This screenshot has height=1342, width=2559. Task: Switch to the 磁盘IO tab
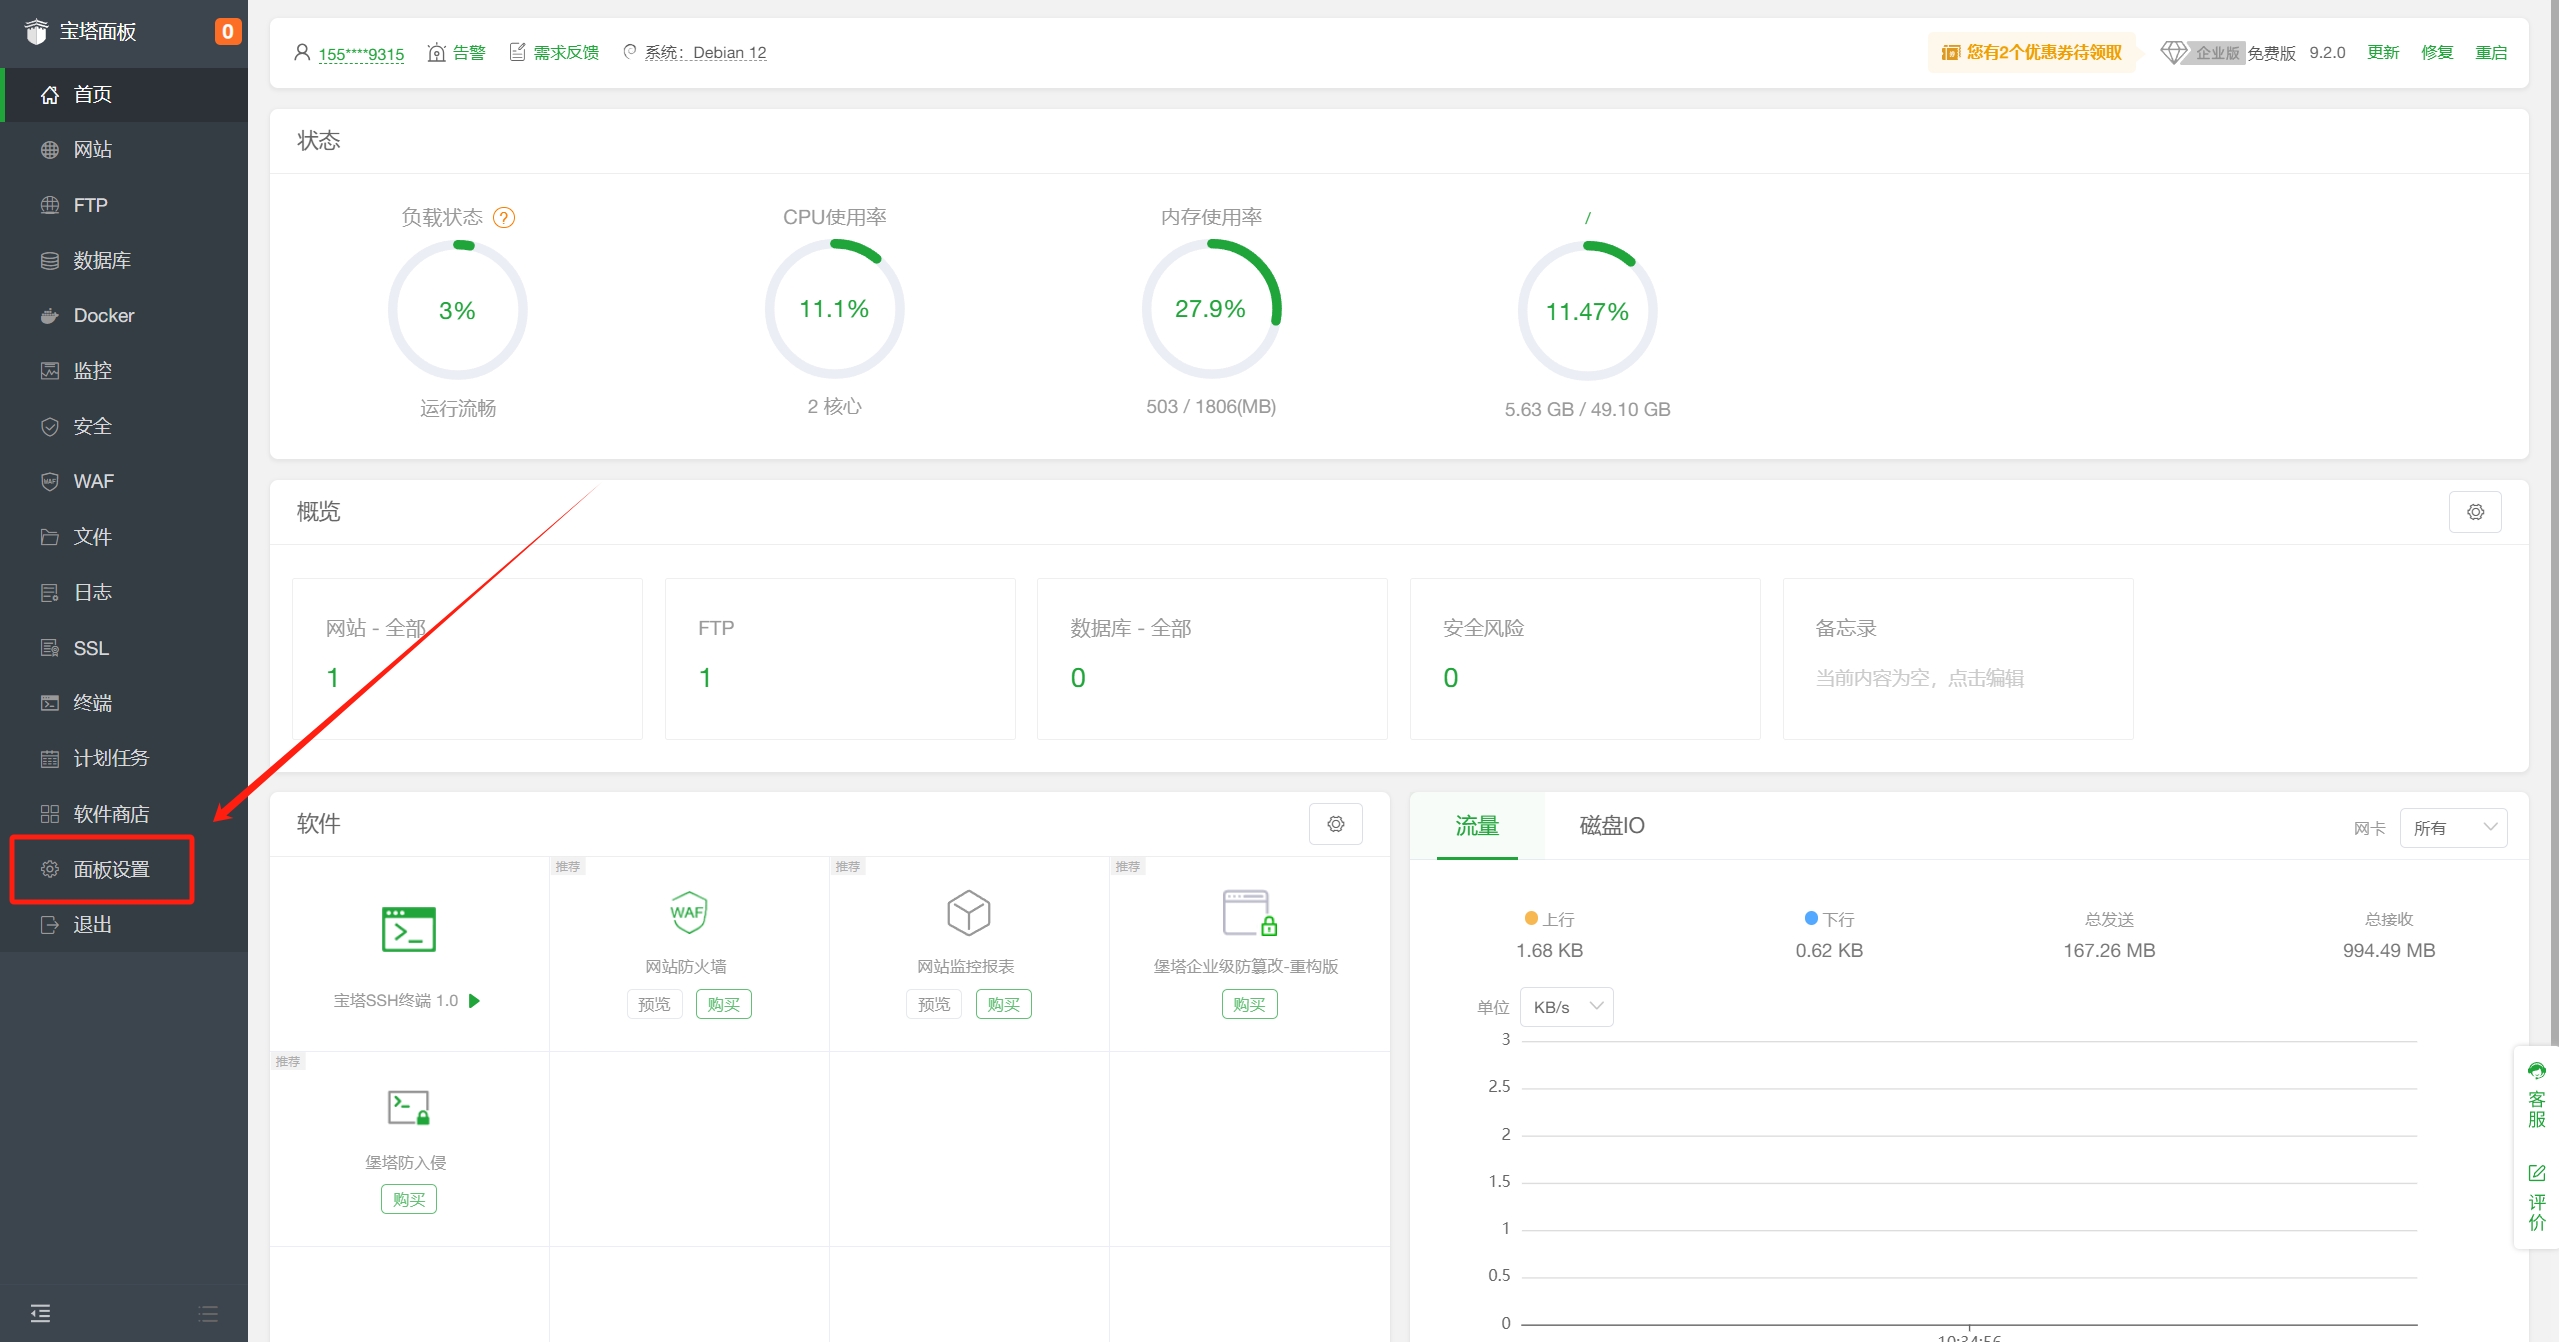[1611, 825]
